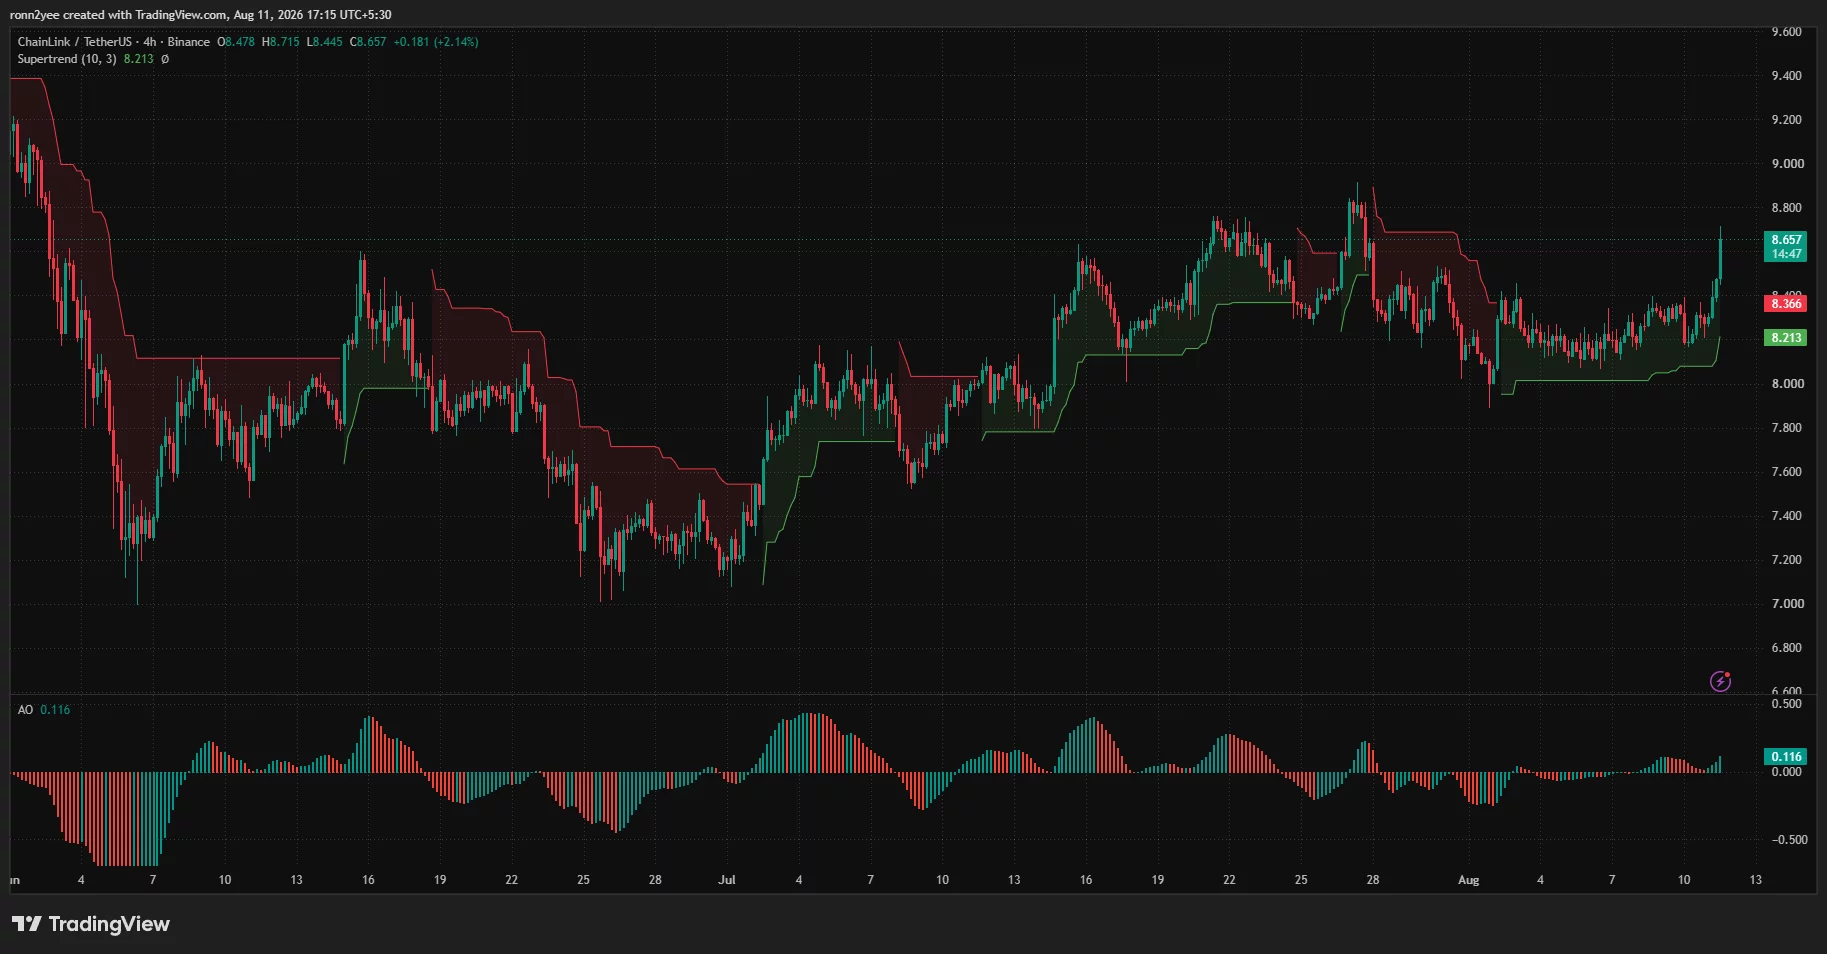Click the 9.400 price scale label

(1786, 76)
